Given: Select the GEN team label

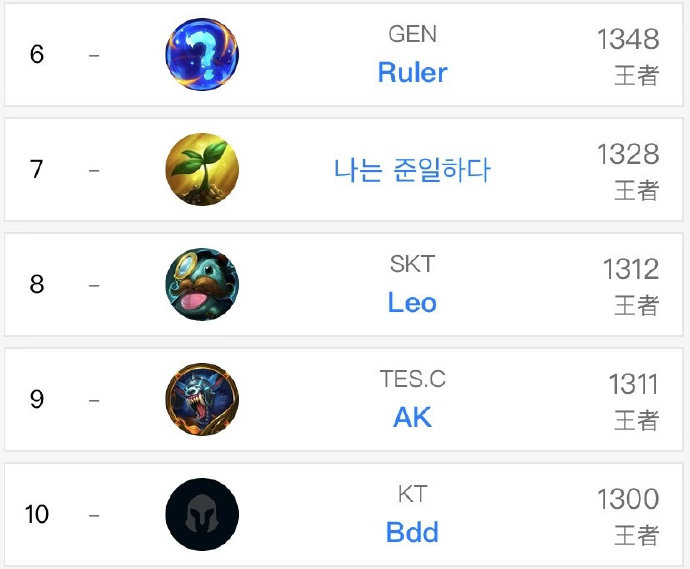Looking at the screenshot, I should 412,34.
